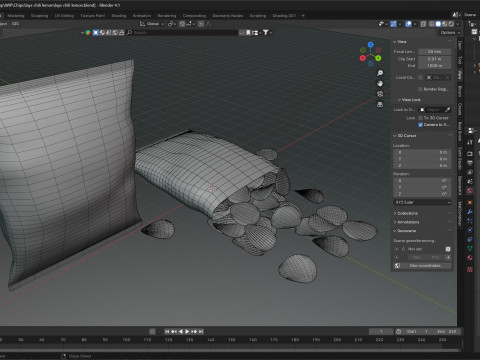Play the animation forward
The height and width of the screenshot is (360, 480).
pyautogui.click(x=187, y=332)
